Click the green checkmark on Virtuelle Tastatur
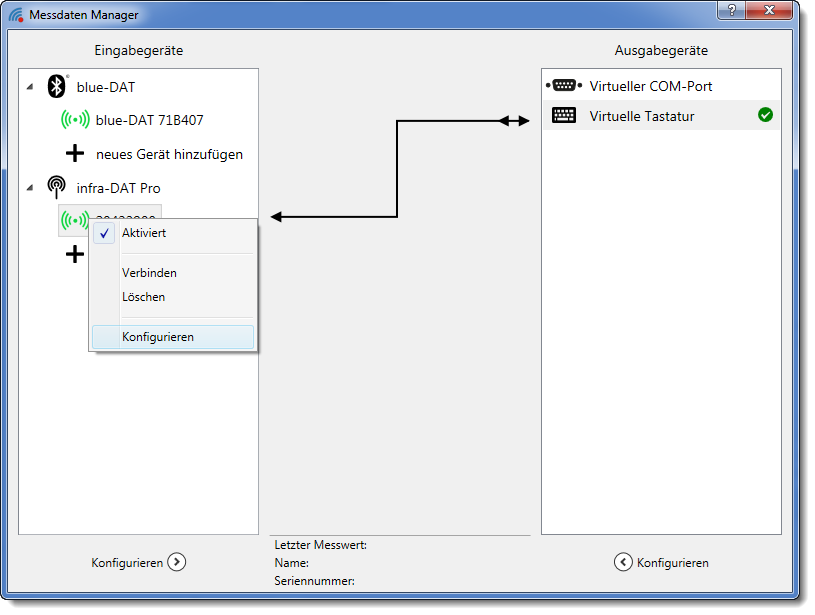Image resolution: width=815 pixels, height=615 pixels. [765, 114]
